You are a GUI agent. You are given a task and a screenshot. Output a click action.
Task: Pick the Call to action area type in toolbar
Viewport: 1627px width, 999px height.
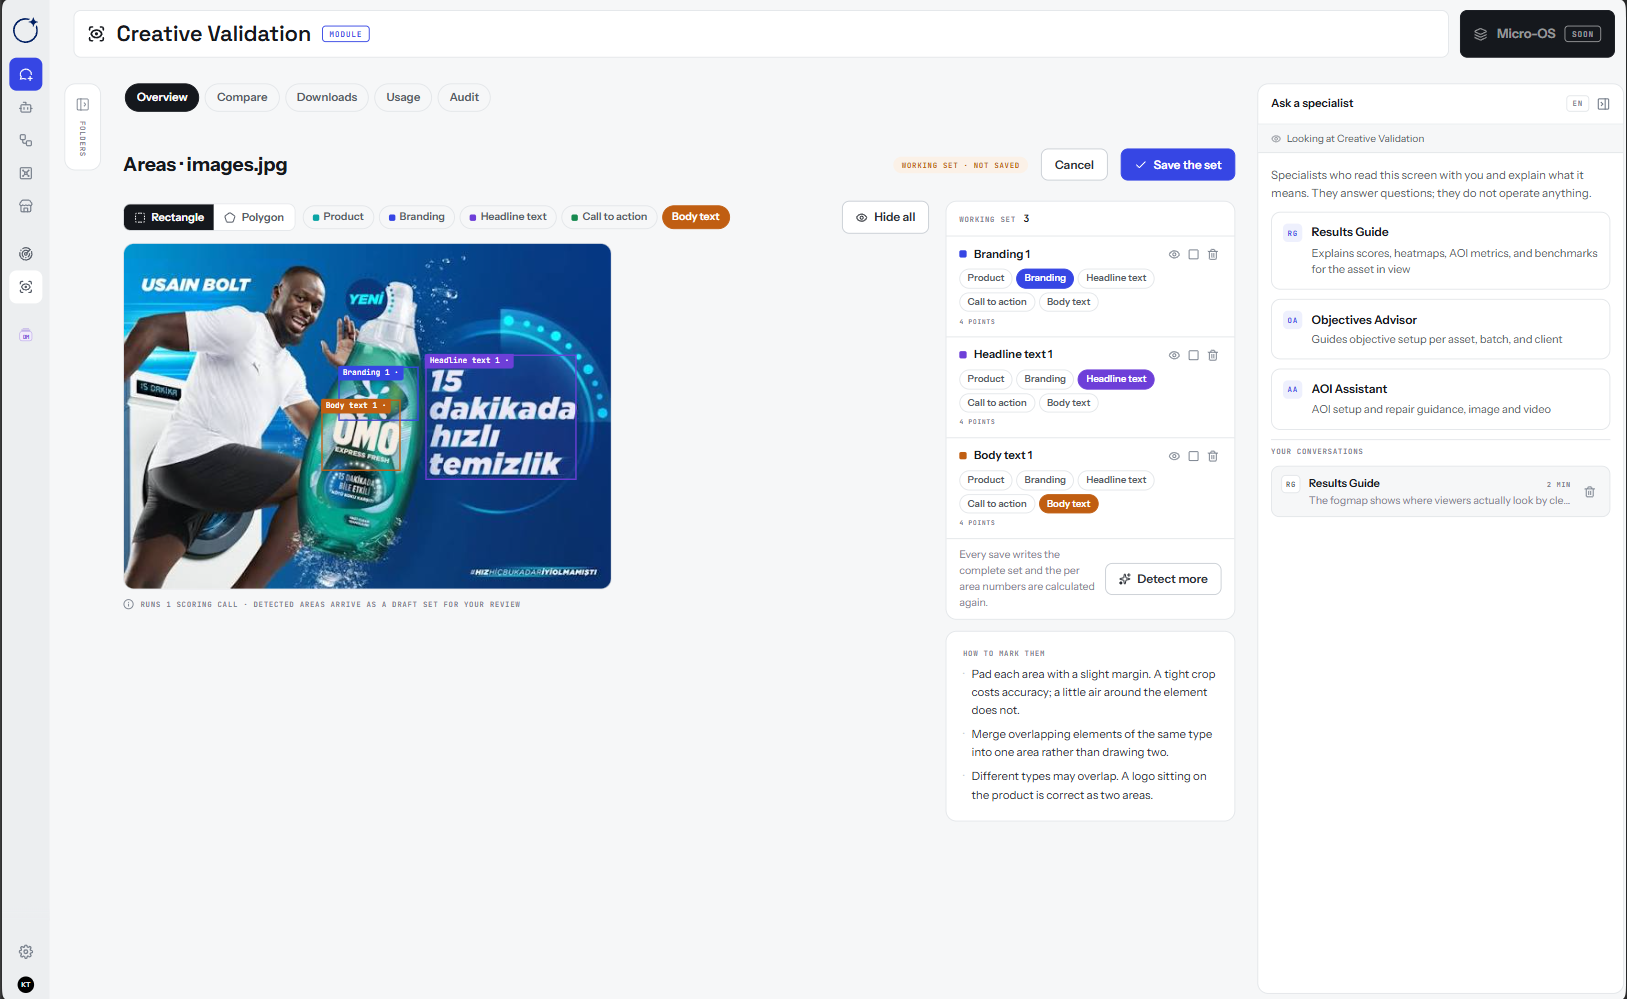click(x=609, y=217)
